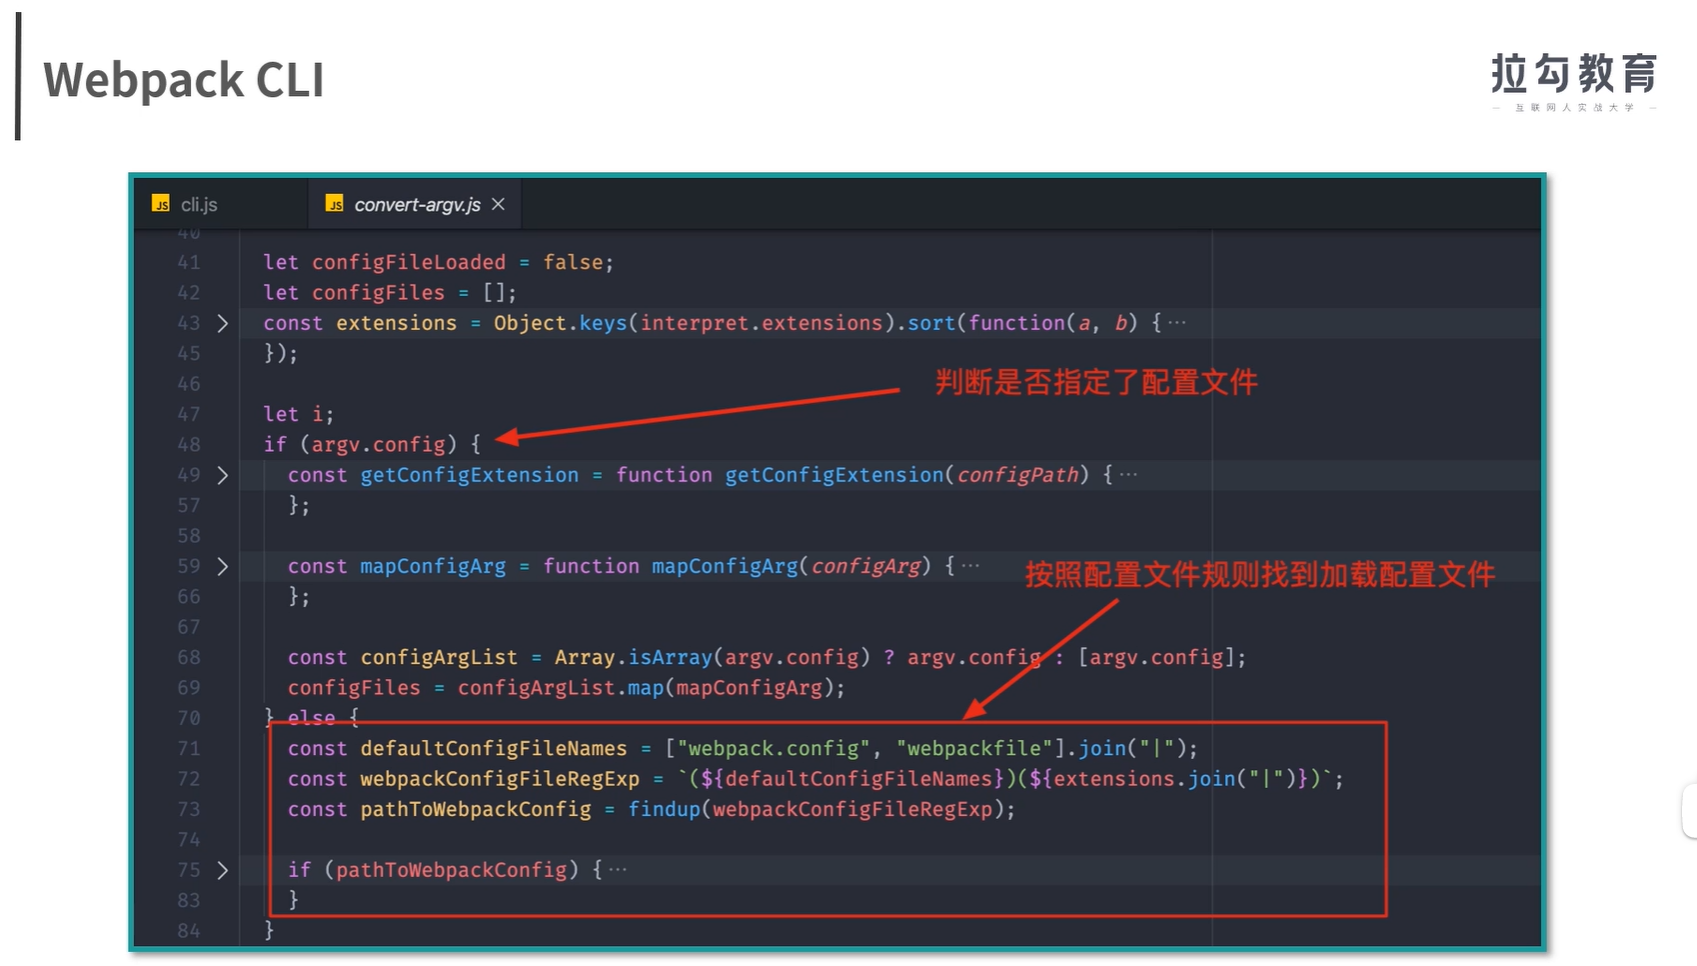Image resolution: width=1697 pixels, height=966 pixels.
Task: Click line number 71 in the gutter
Action: click(189, 748)
